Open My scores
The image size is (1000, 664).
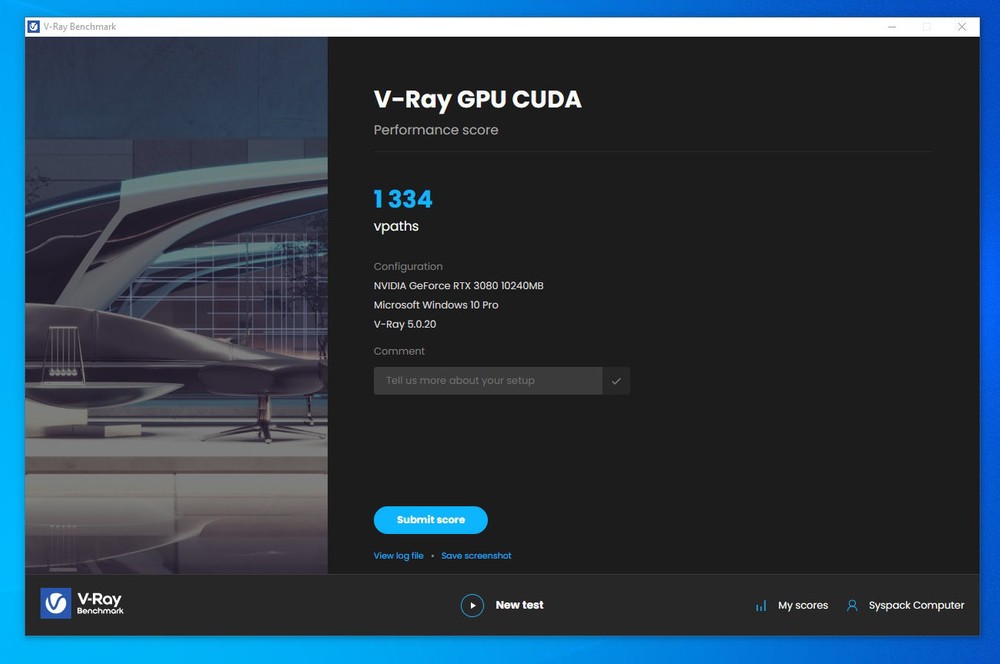(x=803, y=605)
